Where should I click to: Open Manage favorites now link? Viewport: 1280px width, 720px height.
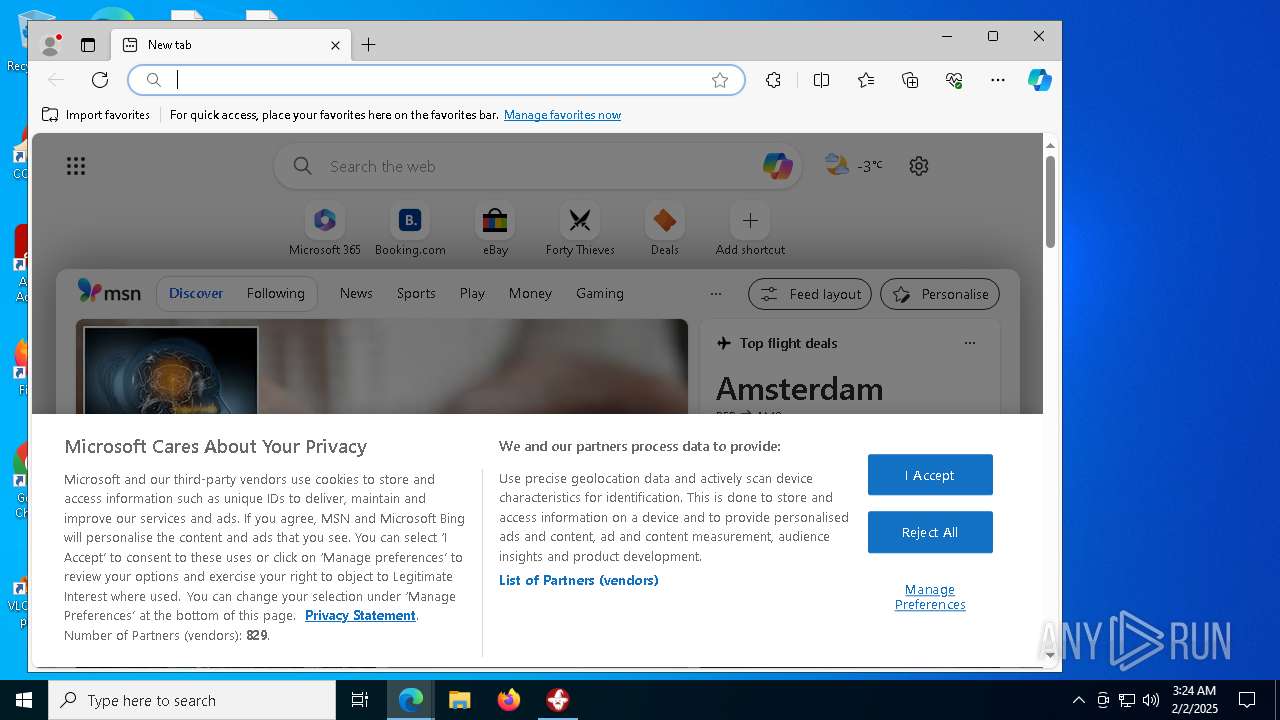click(562, 115)
